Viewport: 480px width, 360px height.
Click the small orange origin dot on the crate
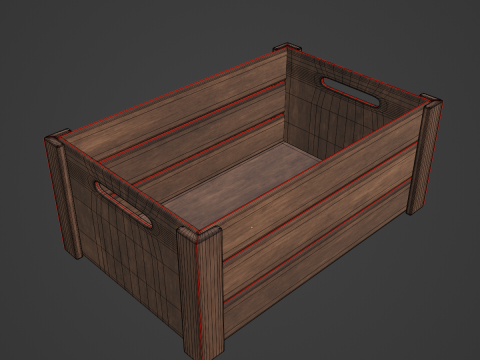[x=252, y=228]
